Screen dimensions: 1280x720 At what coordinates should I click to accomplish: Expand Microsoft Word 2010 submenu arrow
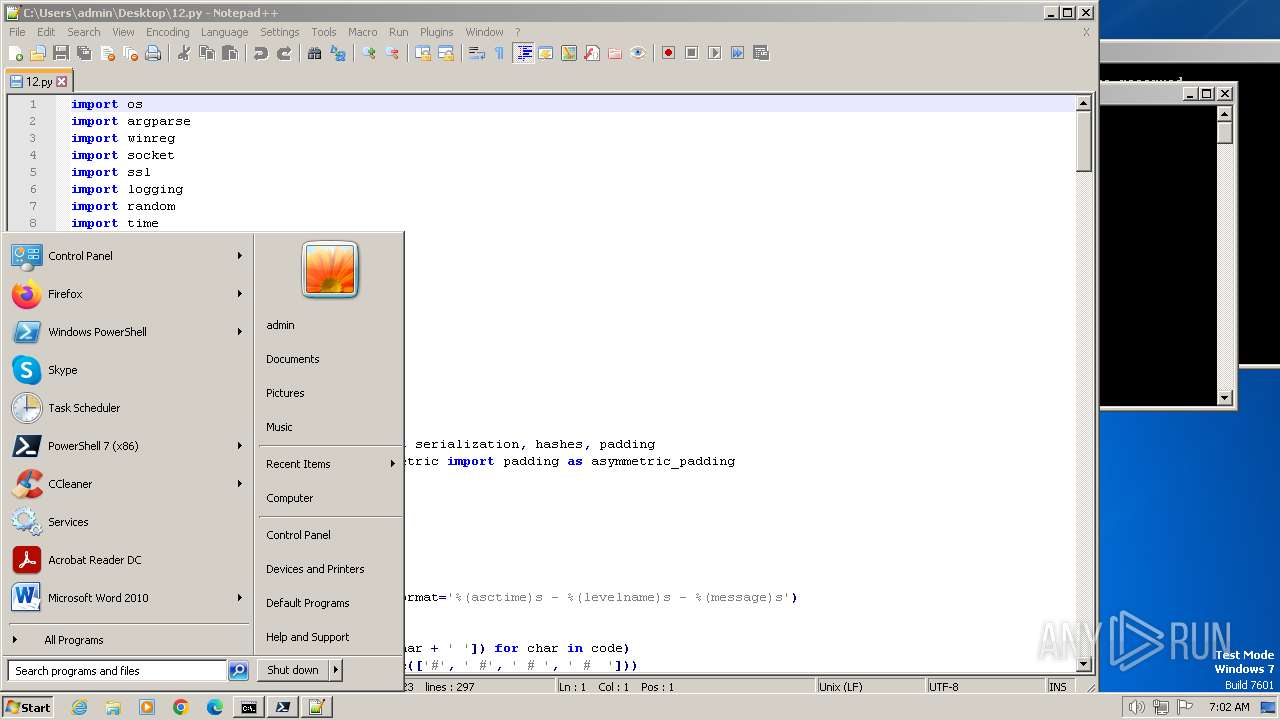click(x=240, y=598)
